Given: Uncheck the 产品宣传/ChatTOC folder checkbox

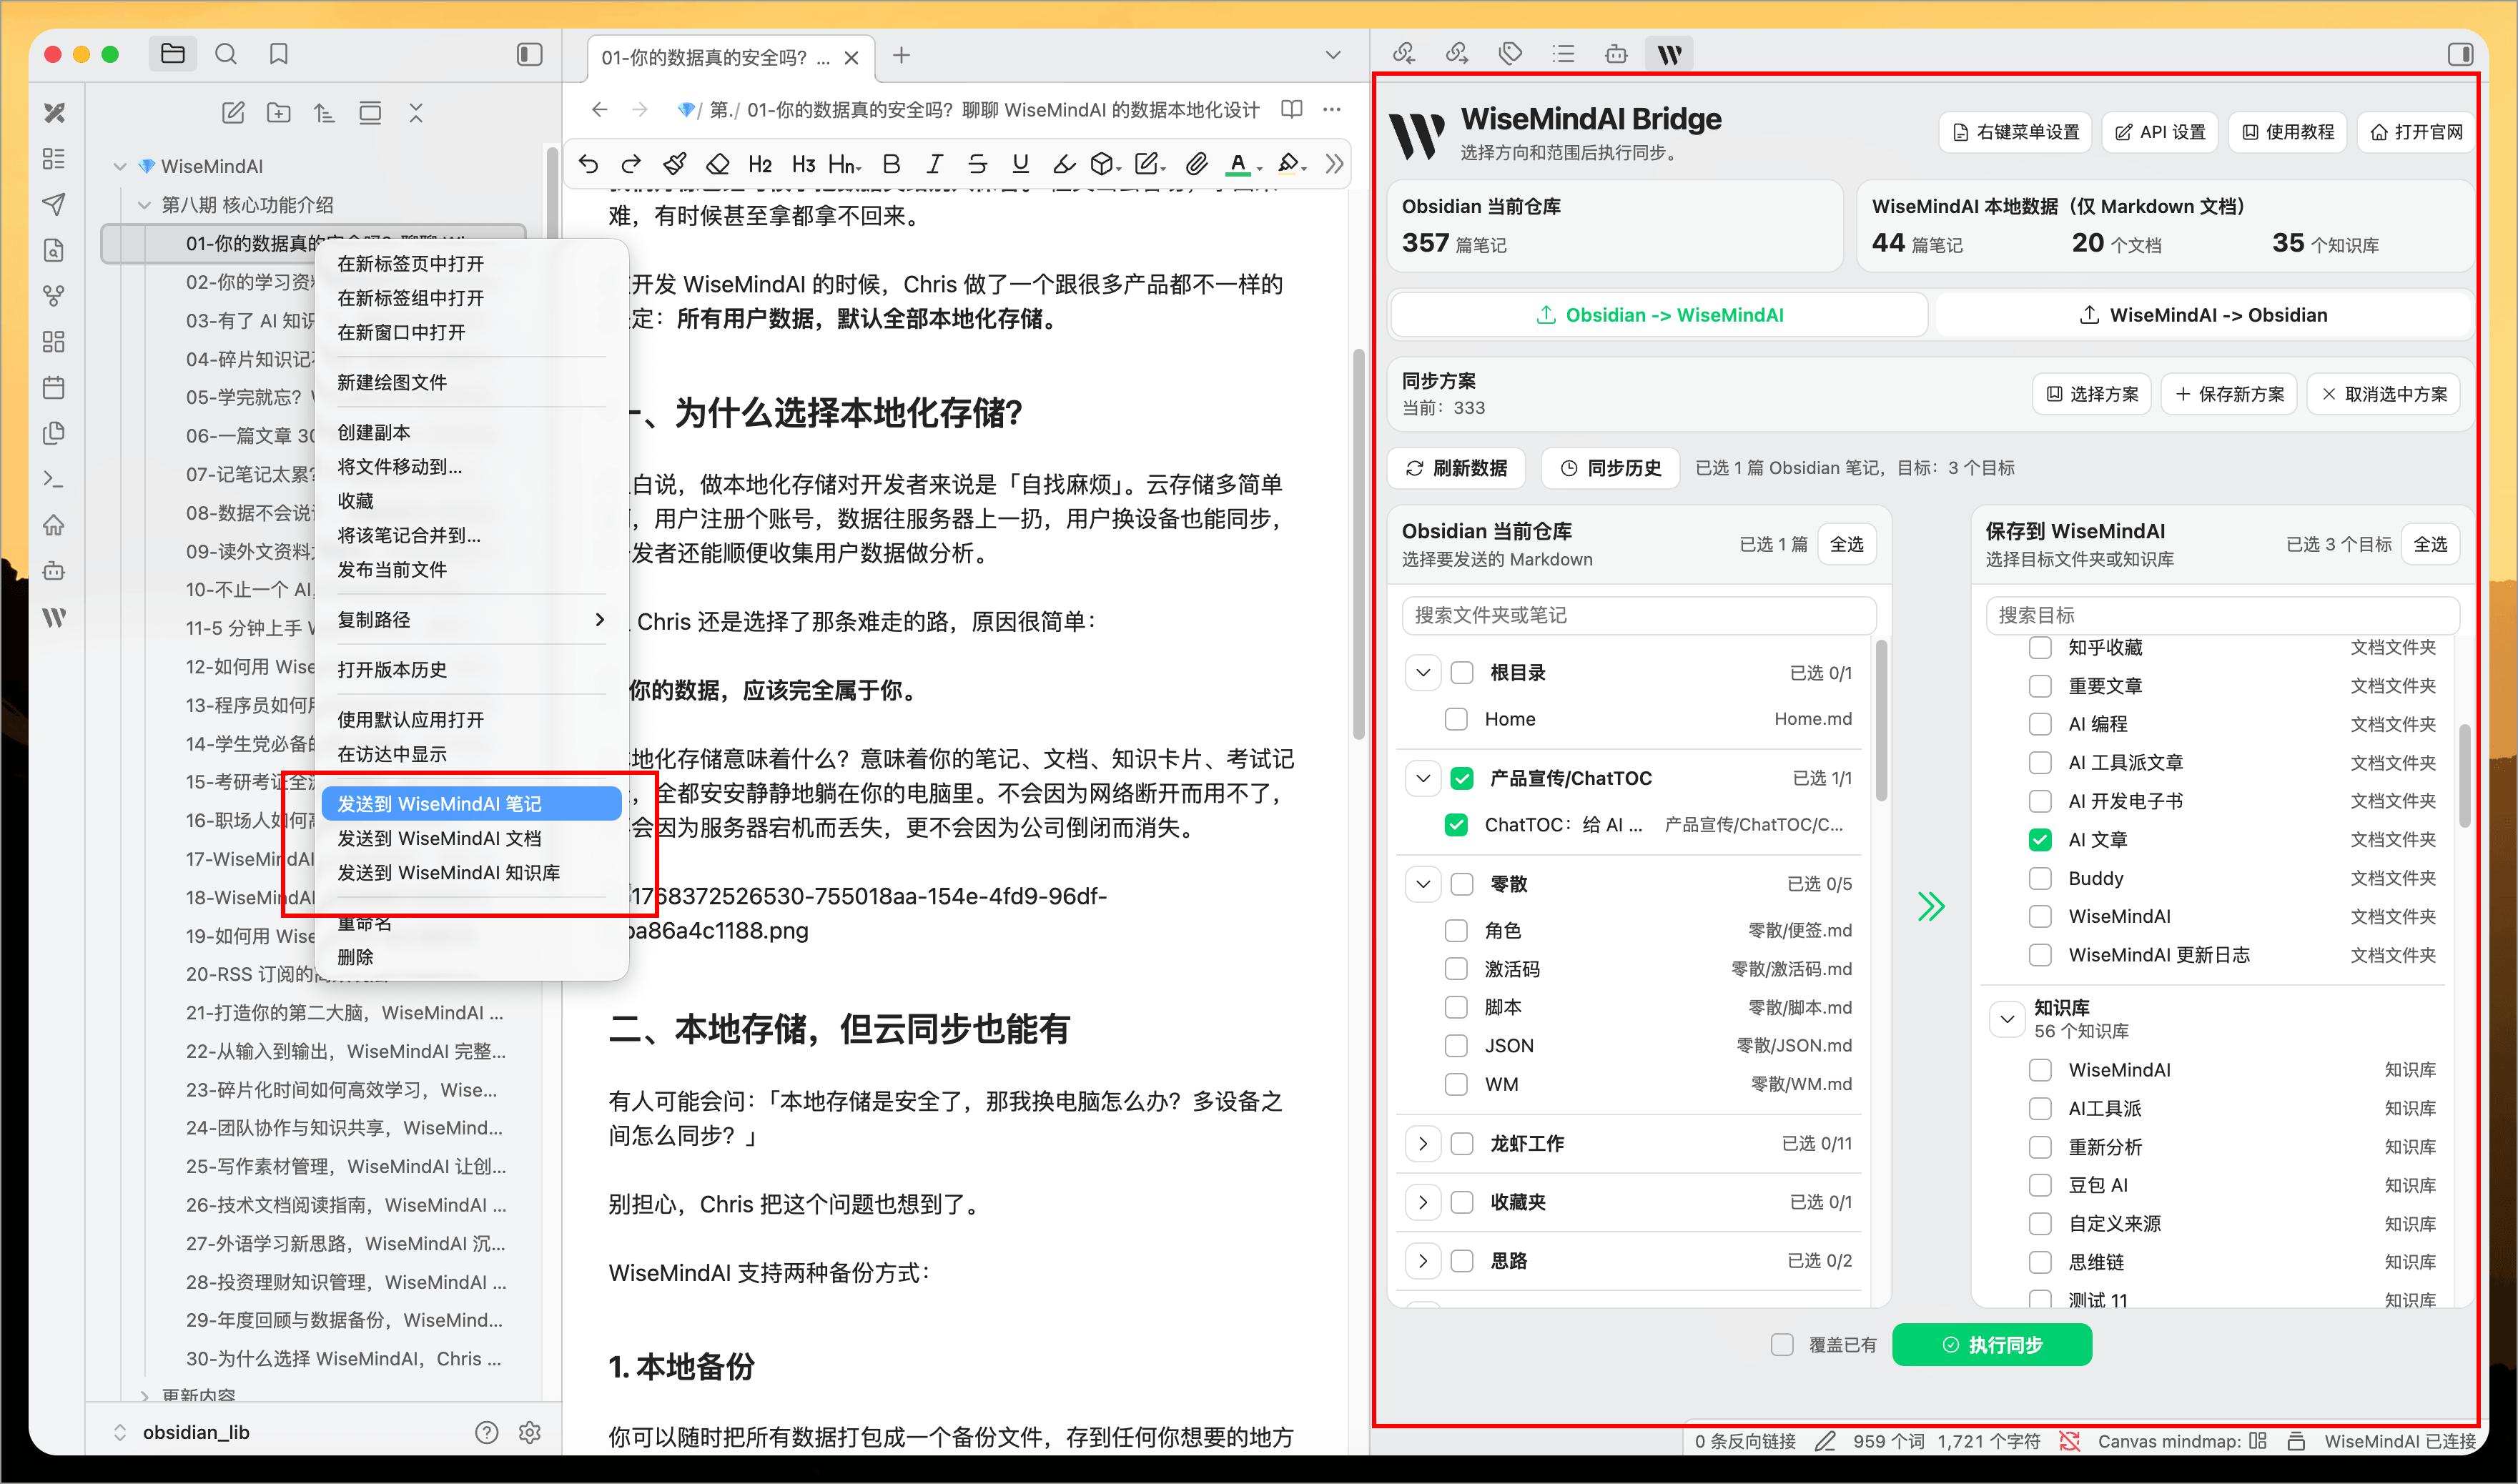Looking at the screenshot, I should click(1461, 778).
